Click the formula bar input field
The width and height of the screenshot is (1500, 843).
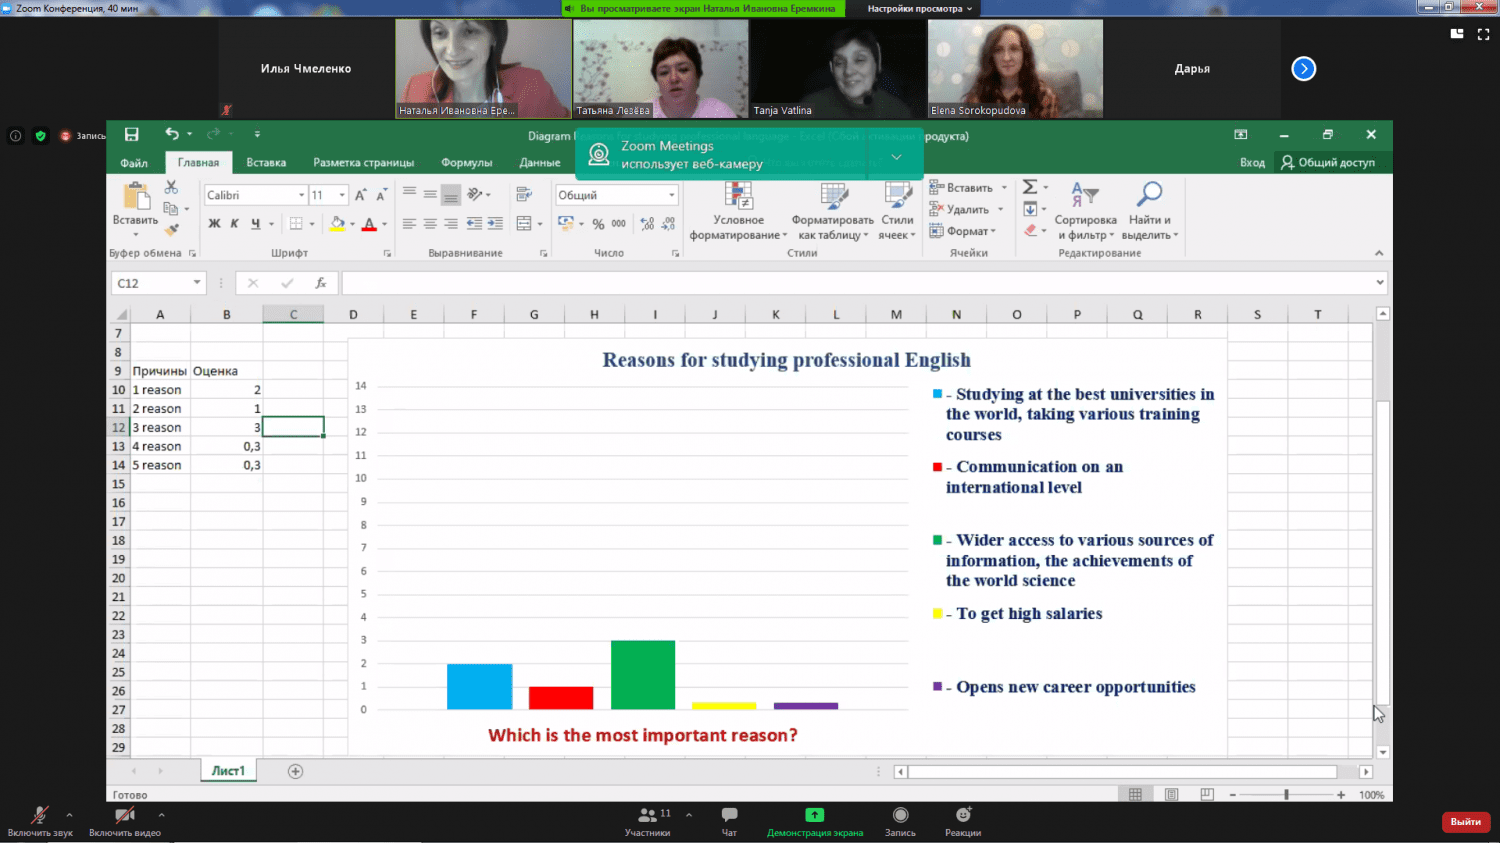click(x=857, y=283)
